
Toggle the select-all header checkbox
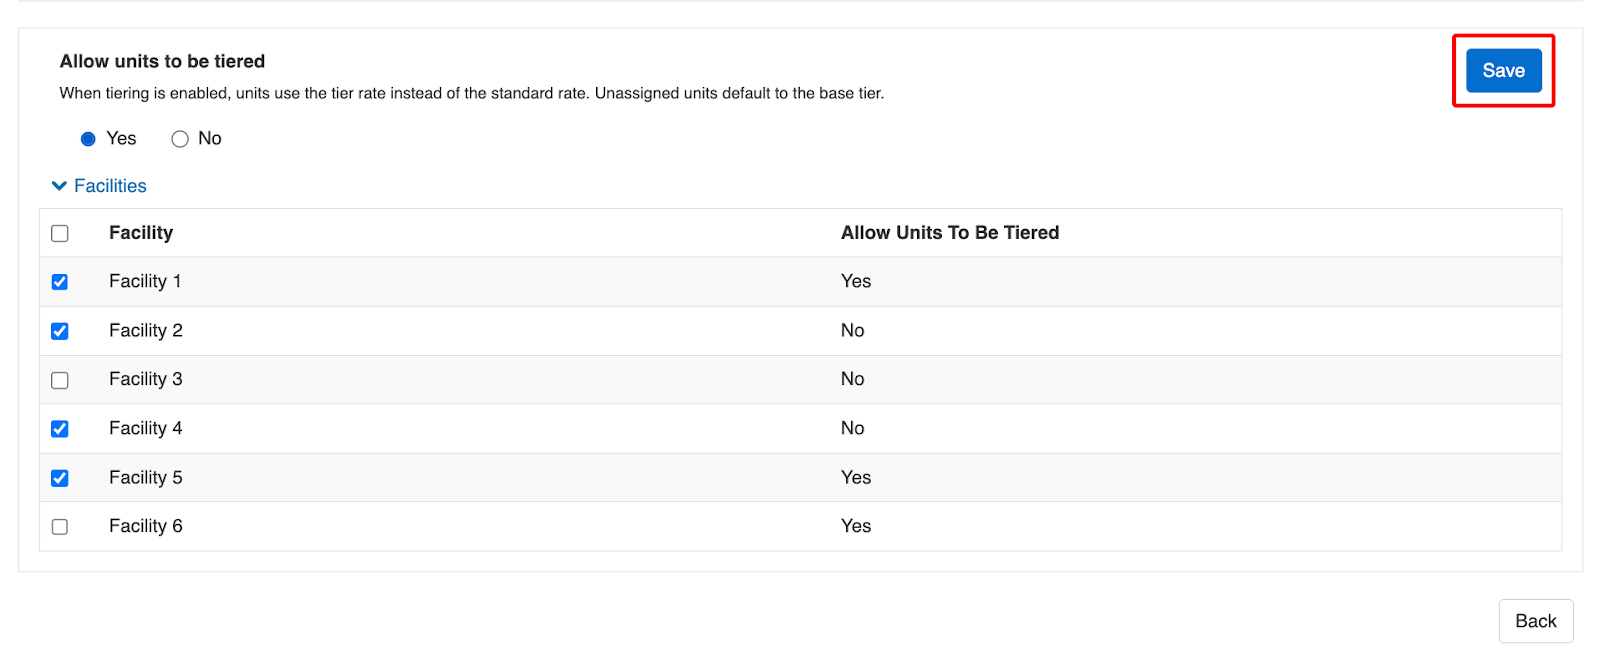pos(60,233)
